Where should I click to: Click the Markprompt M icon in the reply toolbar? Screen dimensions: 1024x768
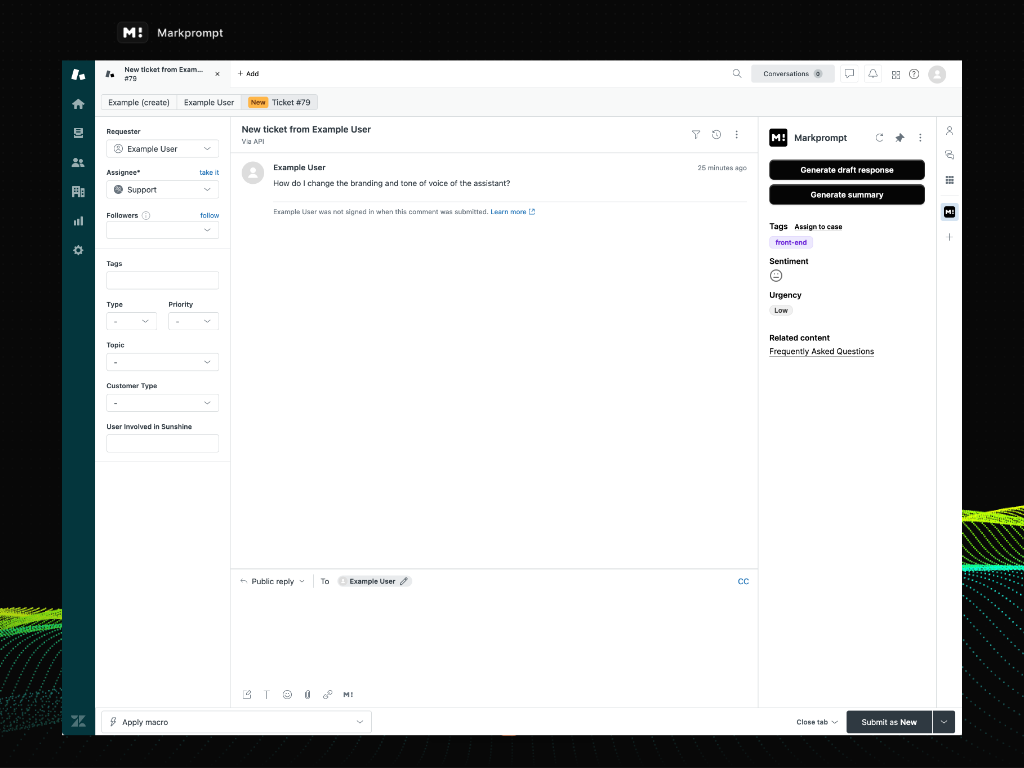(x=348, y=695)
